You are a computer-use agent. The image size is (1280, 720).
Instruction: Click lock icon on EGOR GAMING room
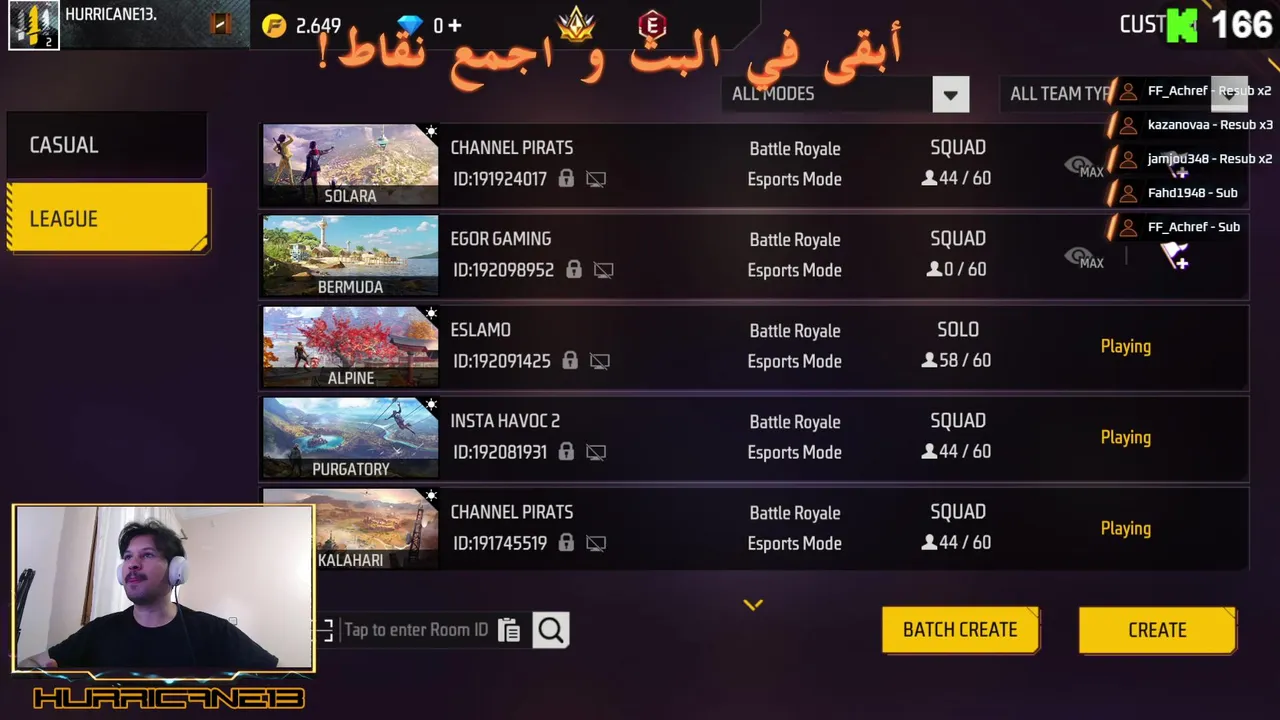573,270
